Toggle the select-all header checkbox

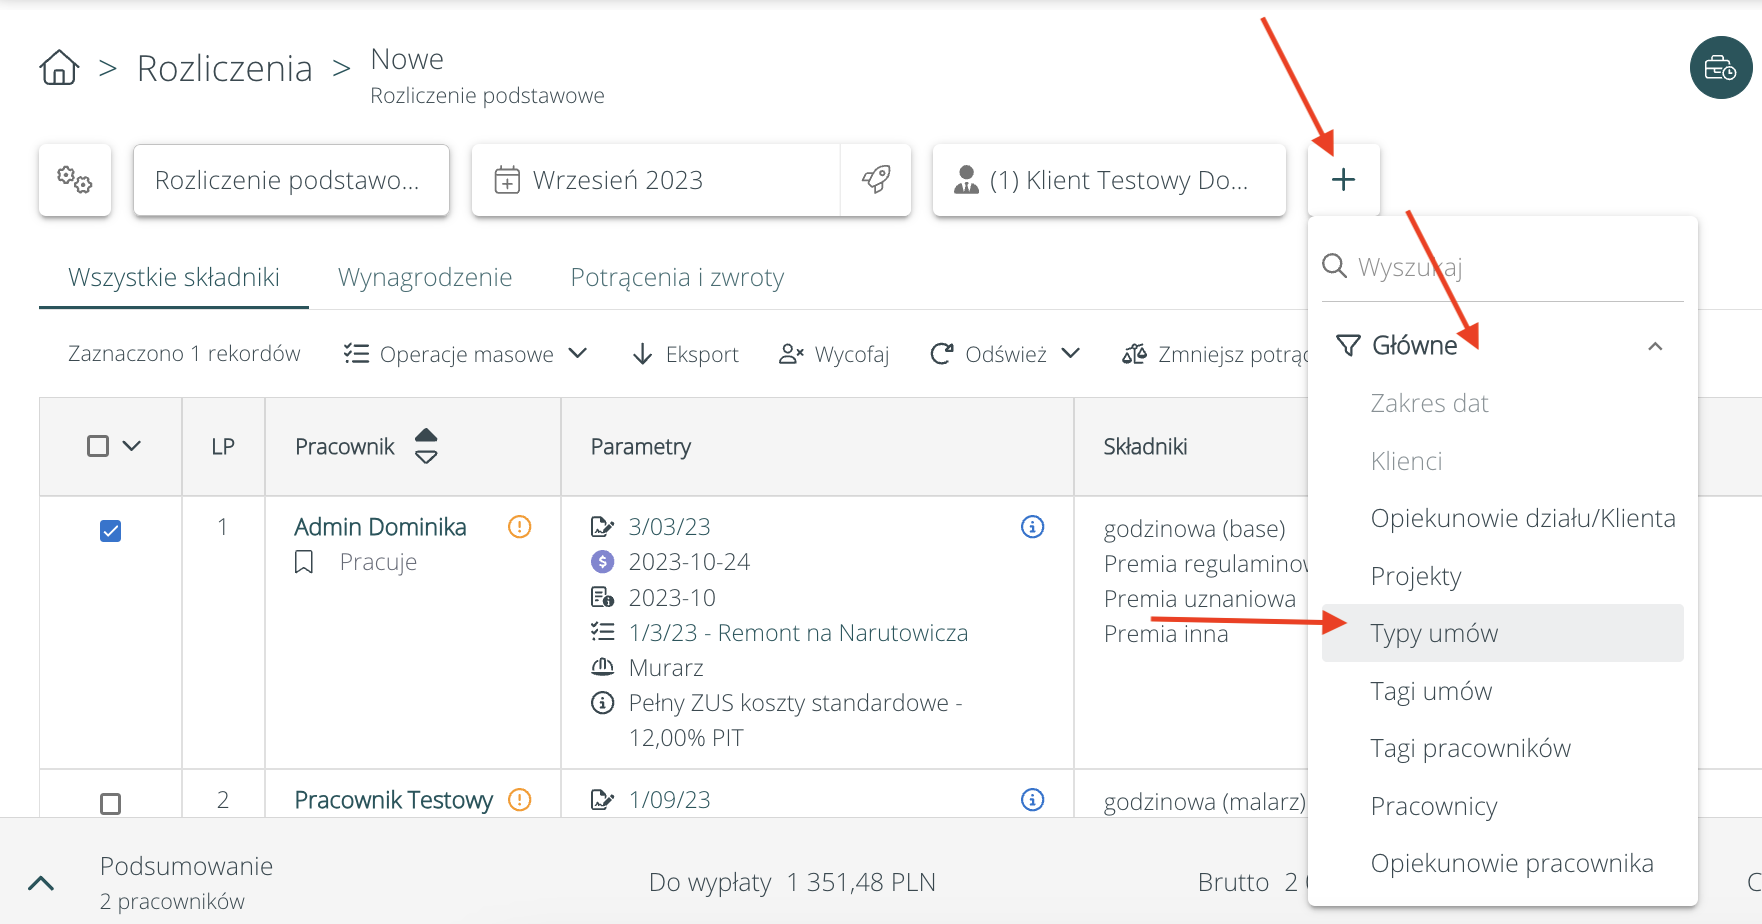coord(98,446)
